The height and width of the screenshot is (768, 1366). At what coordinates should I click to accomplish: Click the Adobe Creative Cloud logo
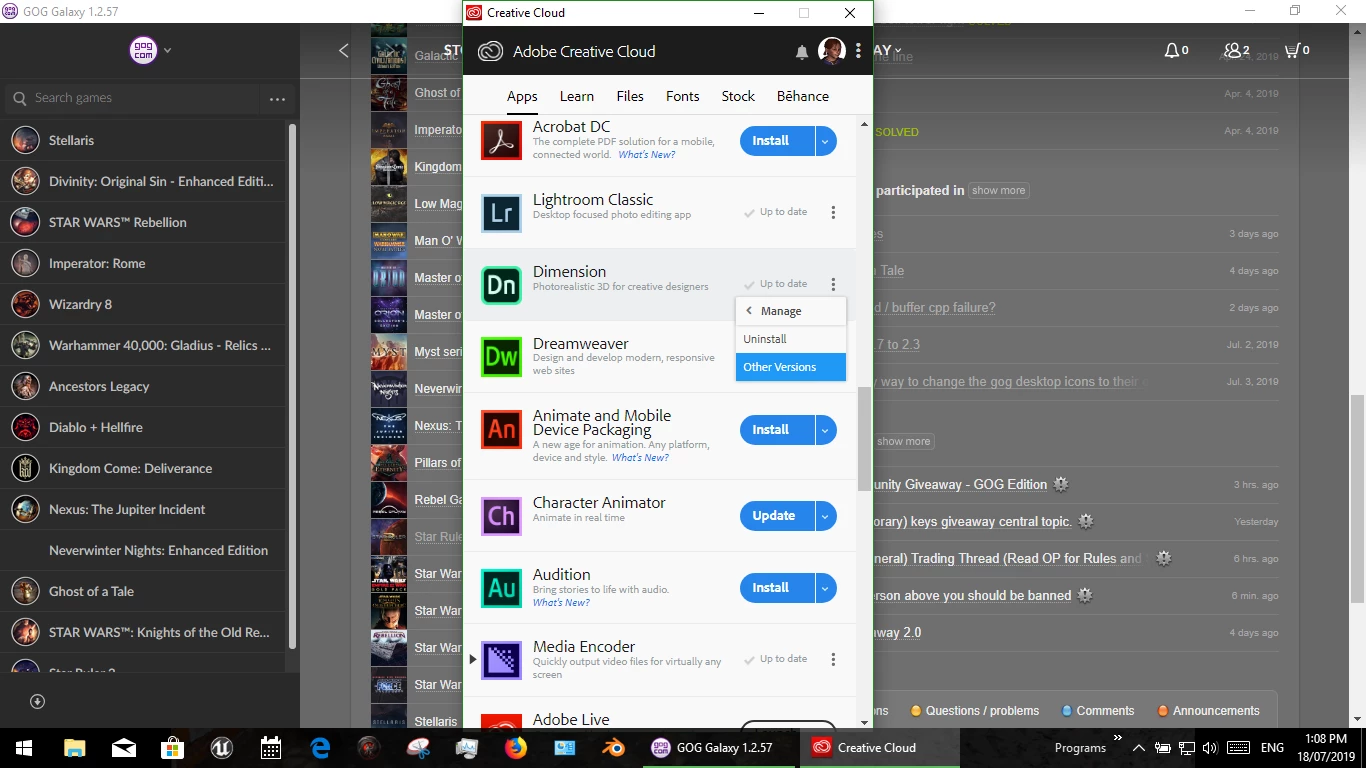[490, 51]
